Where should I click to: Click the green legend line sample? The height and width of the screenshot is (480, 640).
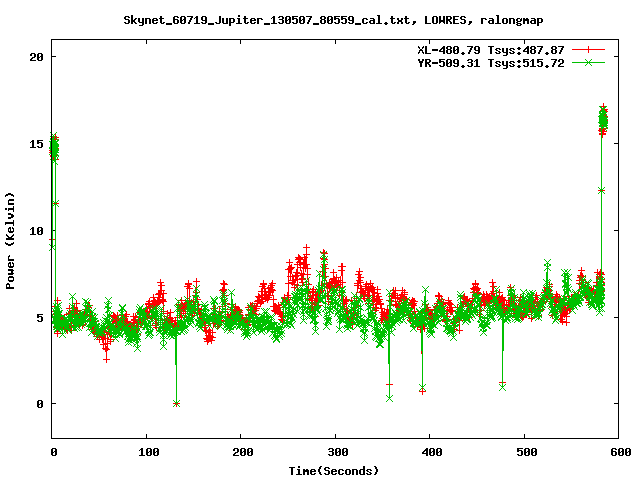click(x=588, y=62)
